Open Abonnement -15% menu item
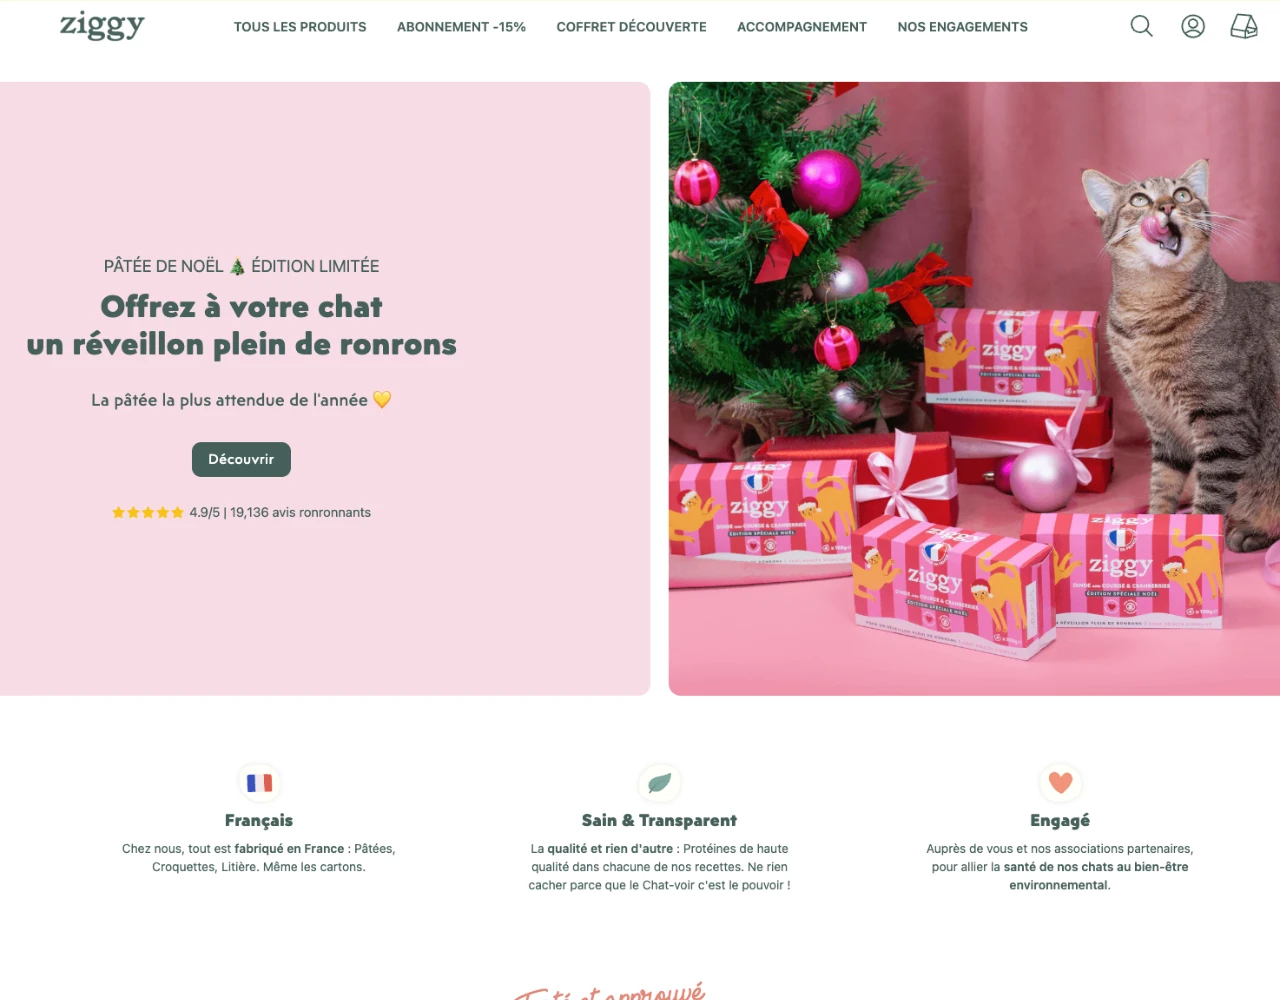The width and height of the screenshot is (1280, 1000). pos(461,27)
